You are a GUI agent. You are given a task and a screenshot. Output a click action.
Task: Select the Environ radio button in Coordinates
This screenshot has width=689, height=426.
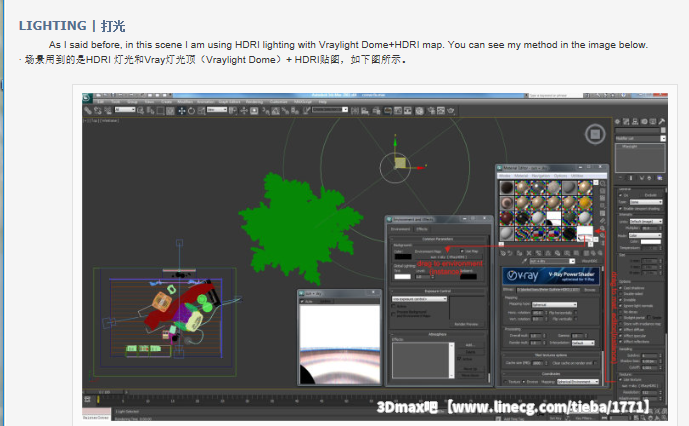(523, 381)
